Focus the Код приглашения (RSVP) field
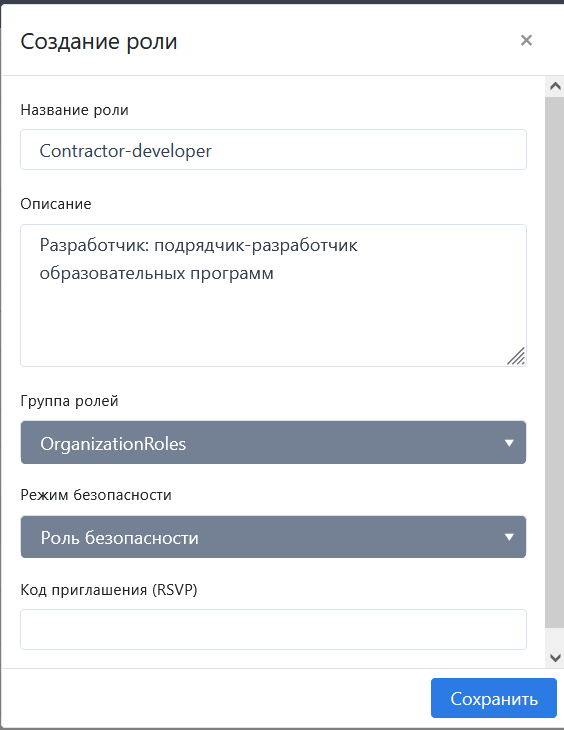Viewport: 564px width, 730px height. 273,629
